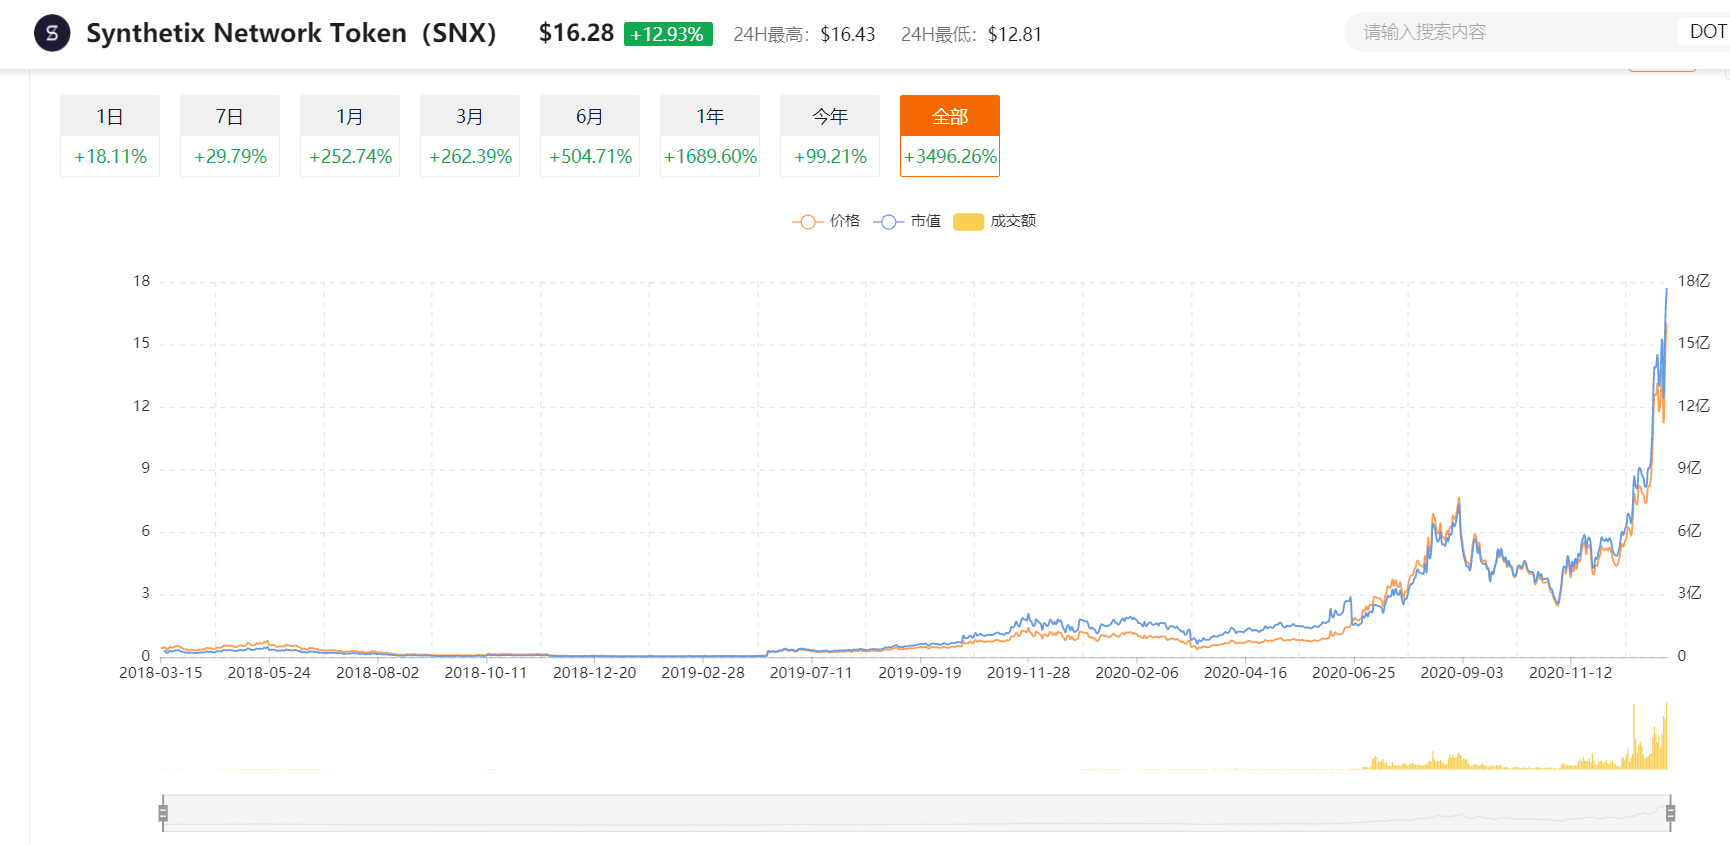Toggle the 价格 price legend series
Viewport: 1730px width, 845px height.
[x=826, y=221]
